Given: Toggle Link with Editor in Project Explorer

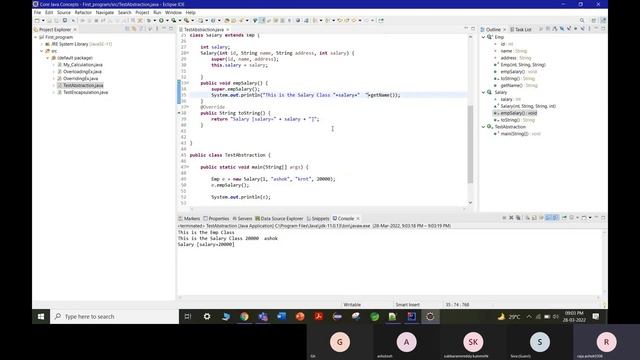Looking at the screenshot, I should (134, 29).
